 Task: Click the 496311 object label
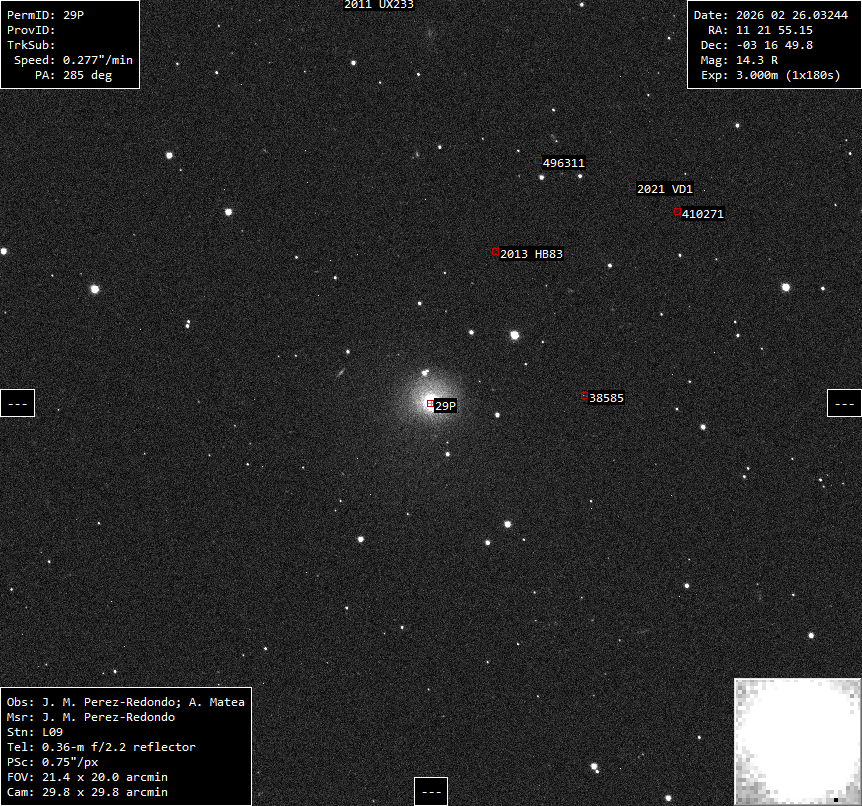click(563, 162)
